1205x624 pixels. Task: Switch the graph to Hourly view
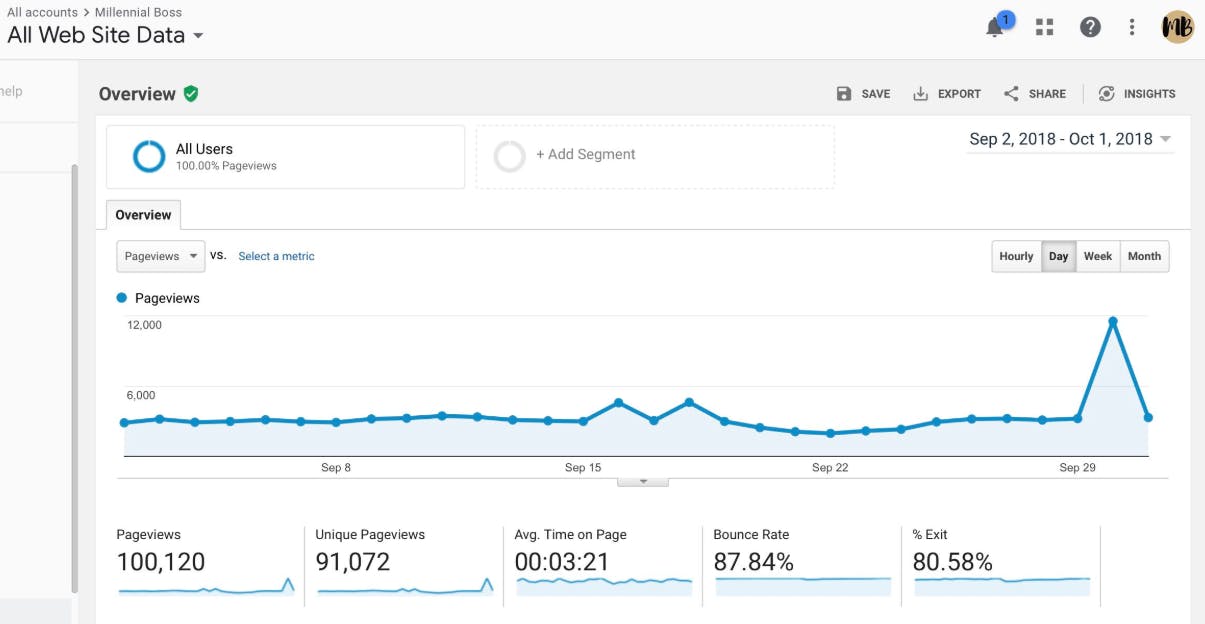[x=1016, y=256]
